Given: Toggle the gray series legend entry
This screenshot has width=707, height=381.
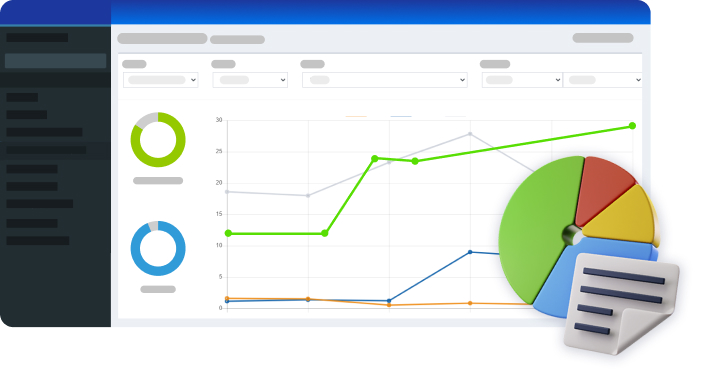Looking at the screenshot, I should pyautogui.click(x=455, y=116).
